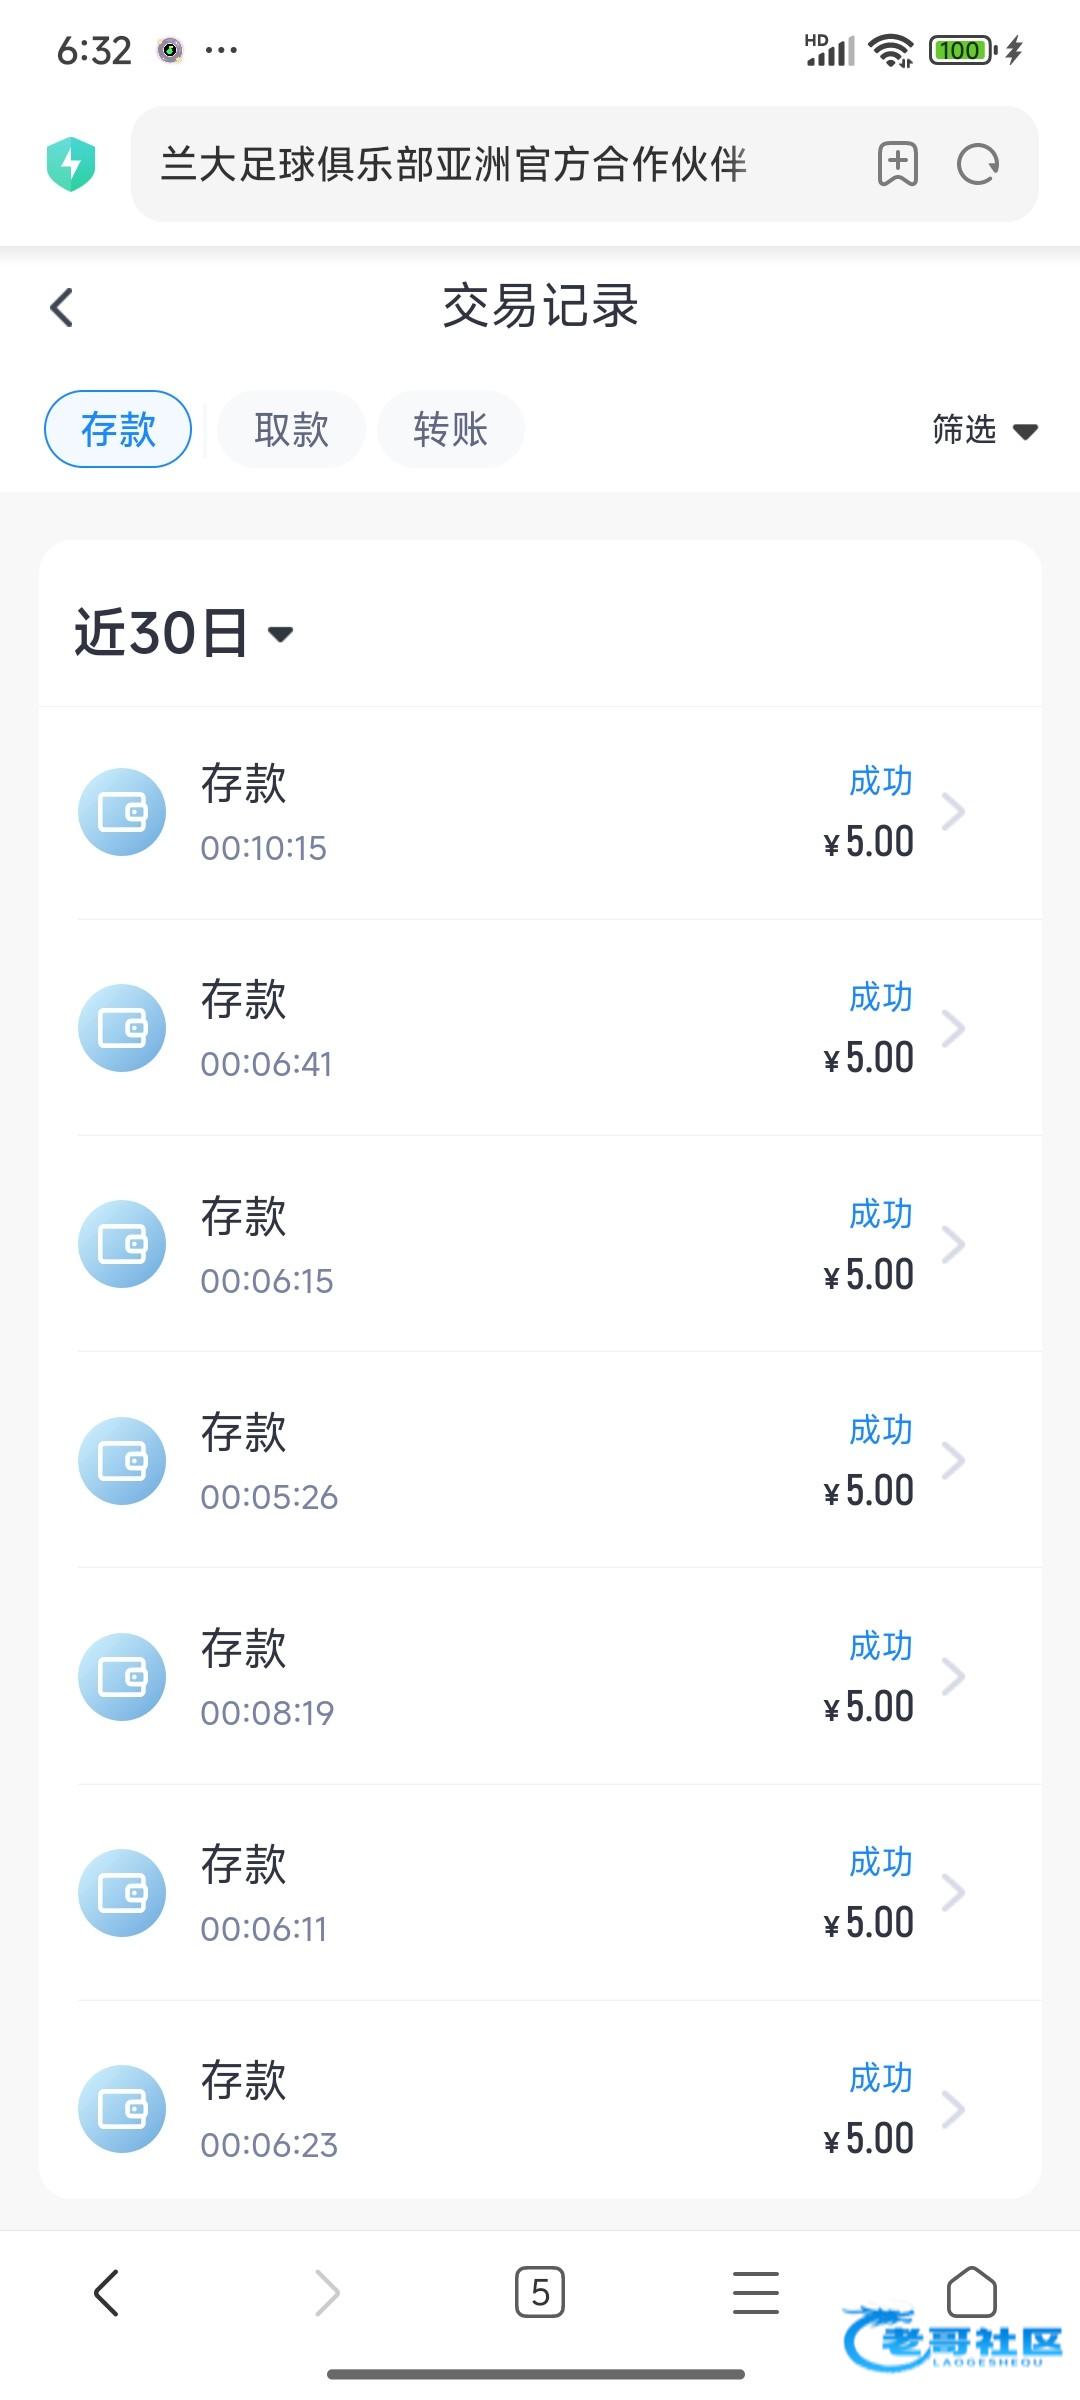
Task: Select the 存款 filter tab
Action: coord(118,429)
